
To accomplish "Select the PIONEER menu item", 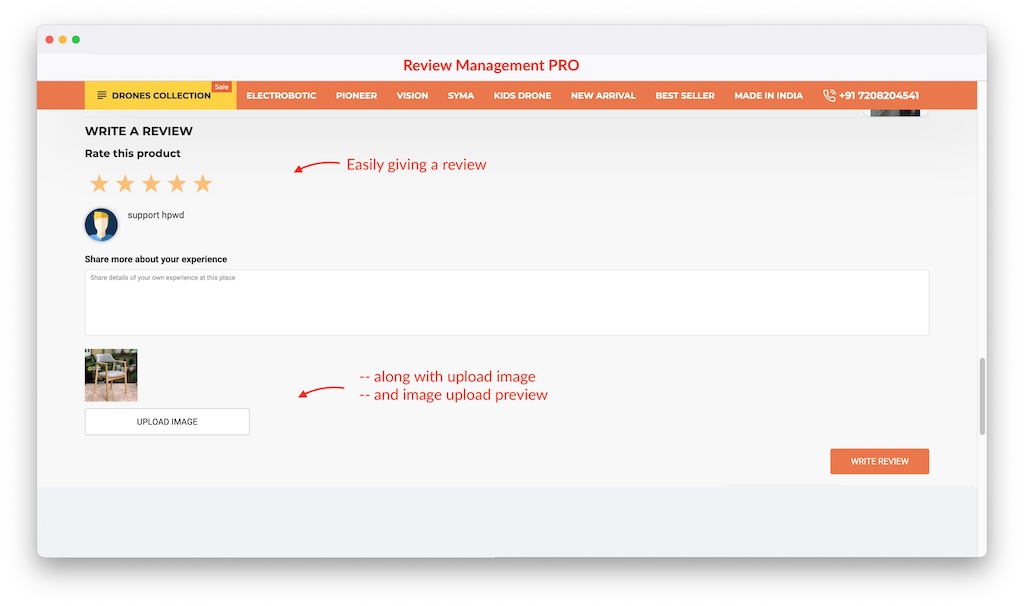I will (x=356, y=95).
